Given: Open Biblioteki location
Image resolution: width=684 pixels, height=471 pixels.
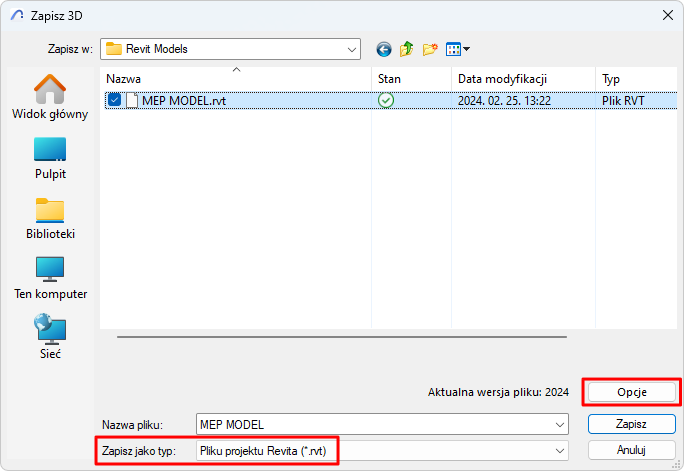Looking at the screenshot, I should (x=50, y=218).
